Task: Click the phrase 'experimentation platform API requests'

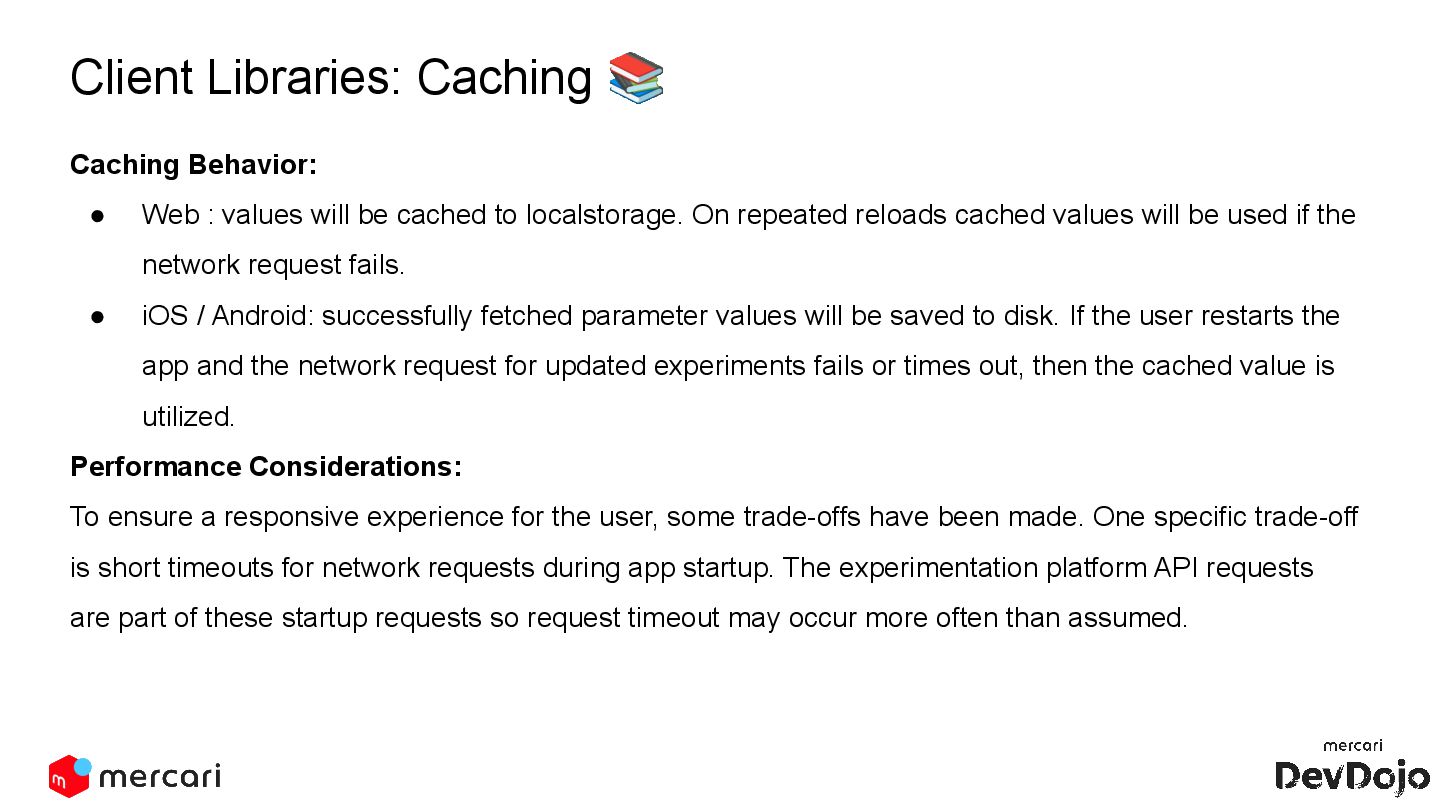Action: 1076,568
